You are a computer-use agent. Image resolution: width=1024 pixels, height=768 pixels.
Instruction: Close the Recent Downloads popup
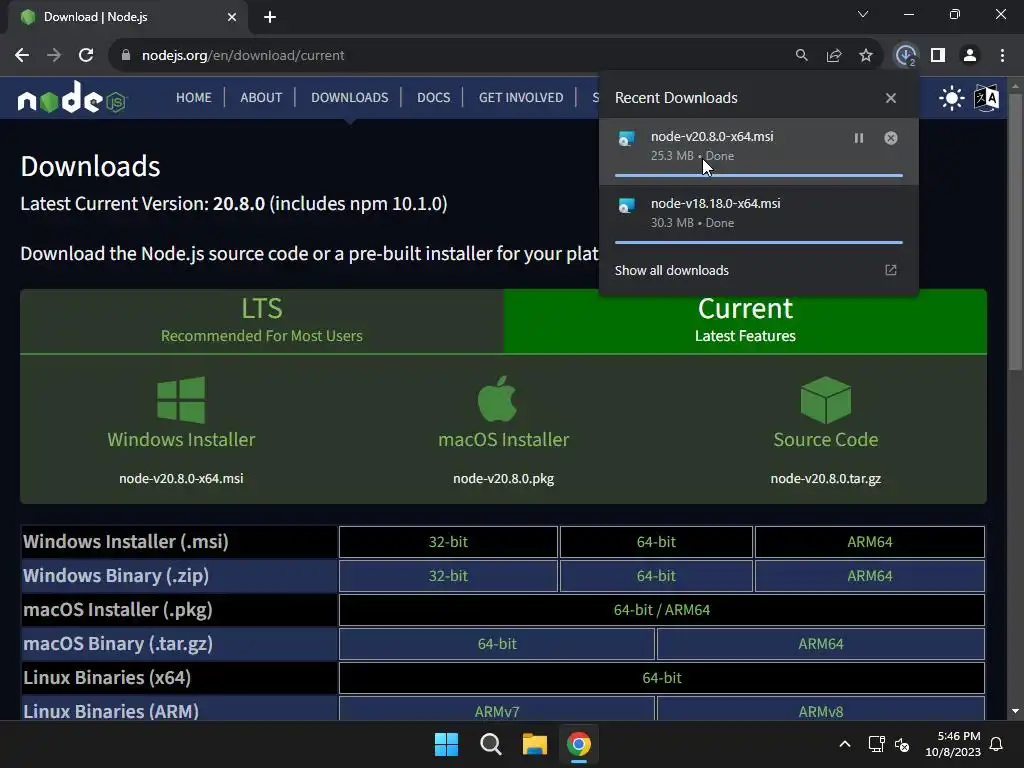(891, 98)
